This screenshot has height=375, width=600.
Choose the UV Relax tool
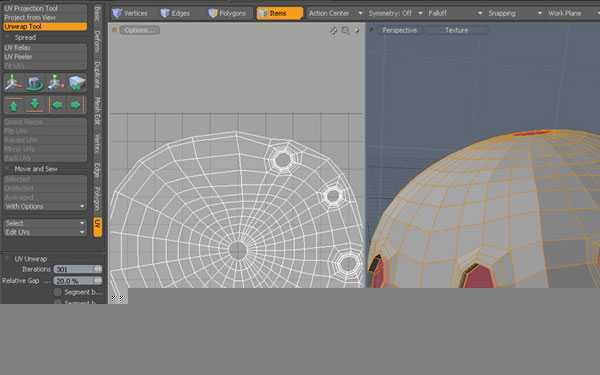(x=45, y=48)
